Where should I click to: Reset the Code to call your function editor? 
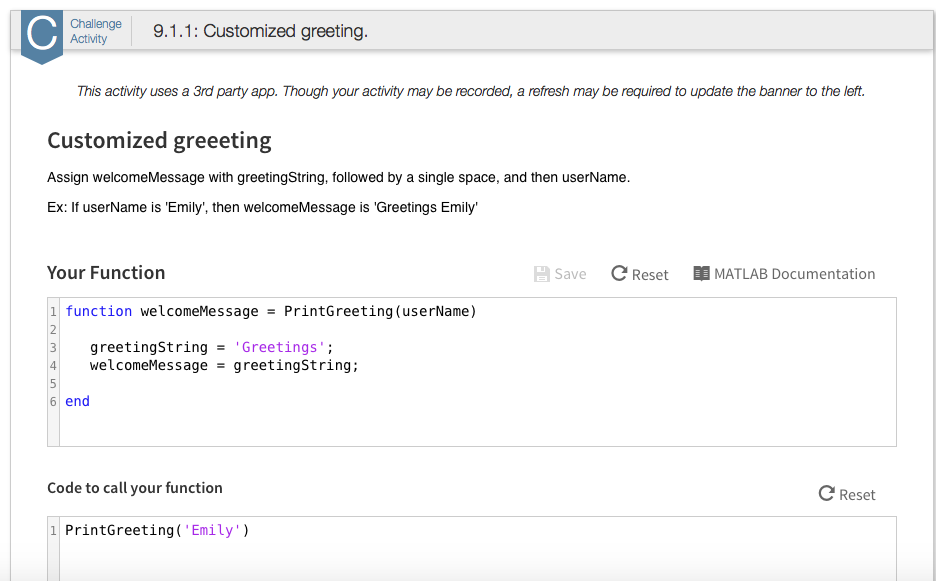pos(847,494)
